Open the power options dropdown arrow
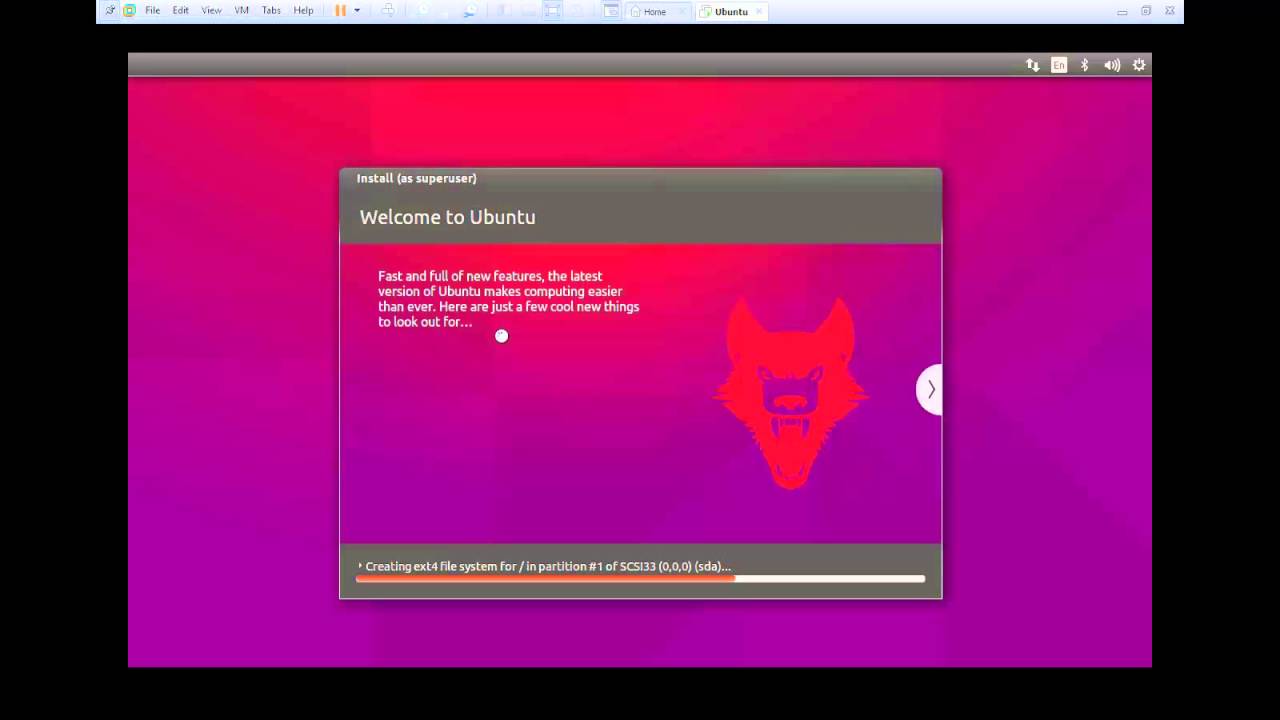This screenshot has width=1280, height=720. (x=357, y=11)
